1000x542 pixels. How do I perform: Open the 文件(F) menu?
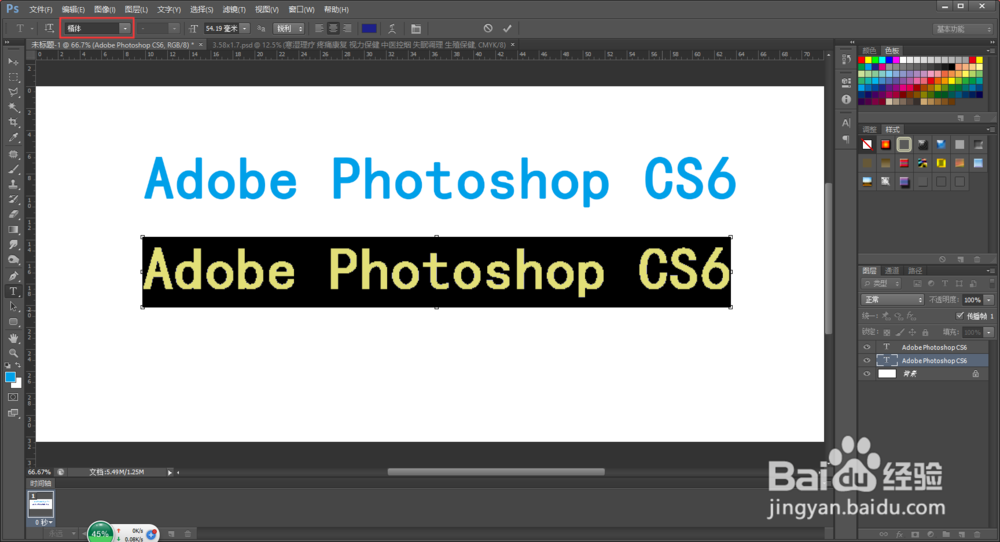pos(41,10)
